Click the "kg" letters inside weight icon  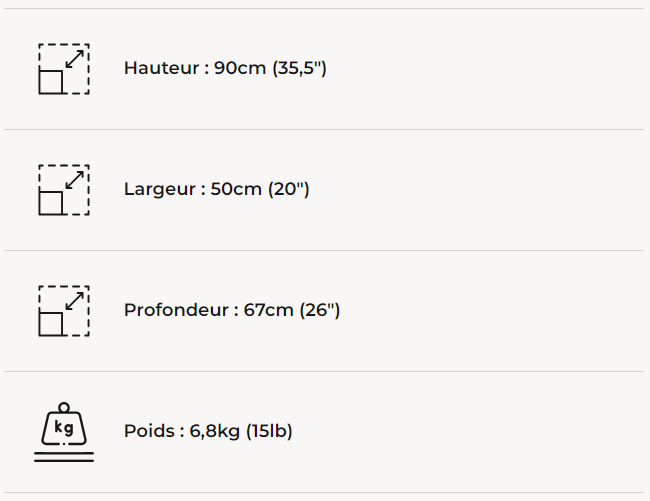(64, 429)
